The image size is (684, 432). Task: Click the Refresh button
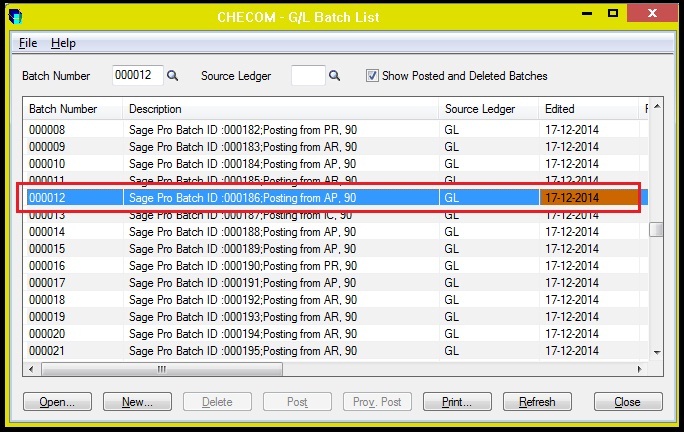537,402
